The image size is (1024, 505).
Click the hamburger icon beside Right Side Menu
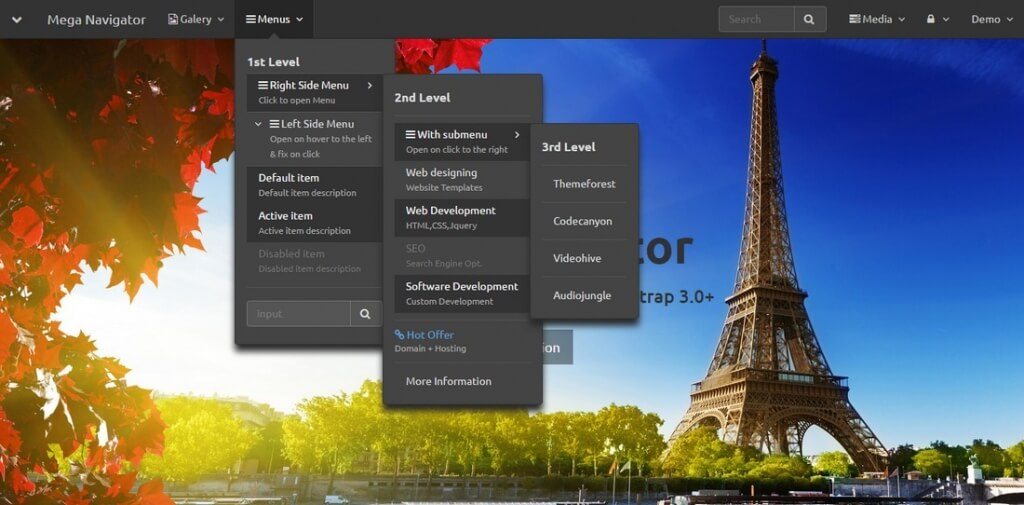pyautogui.click(x=263, y=86)
